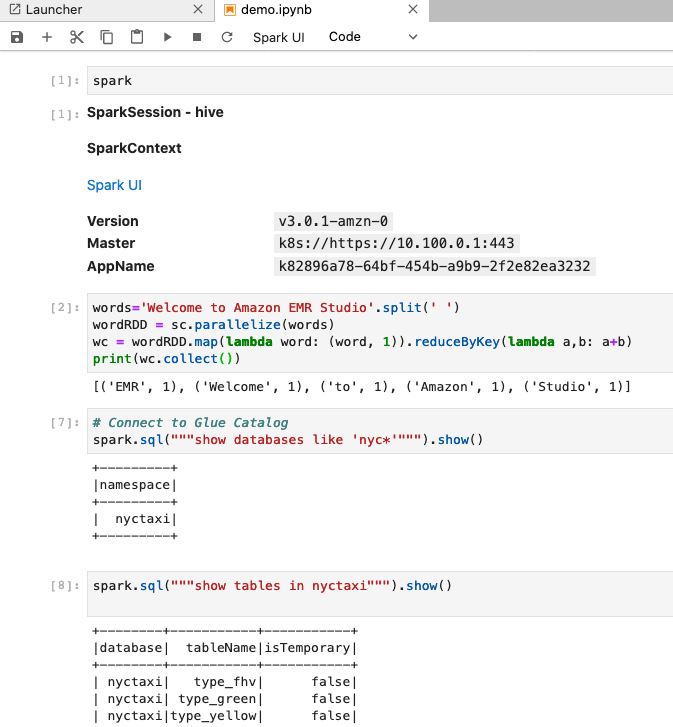Click the notebook icon on the demo.ipynb tab
The height and width of the screenshot is (727, 673).
(x=229, y=10)
